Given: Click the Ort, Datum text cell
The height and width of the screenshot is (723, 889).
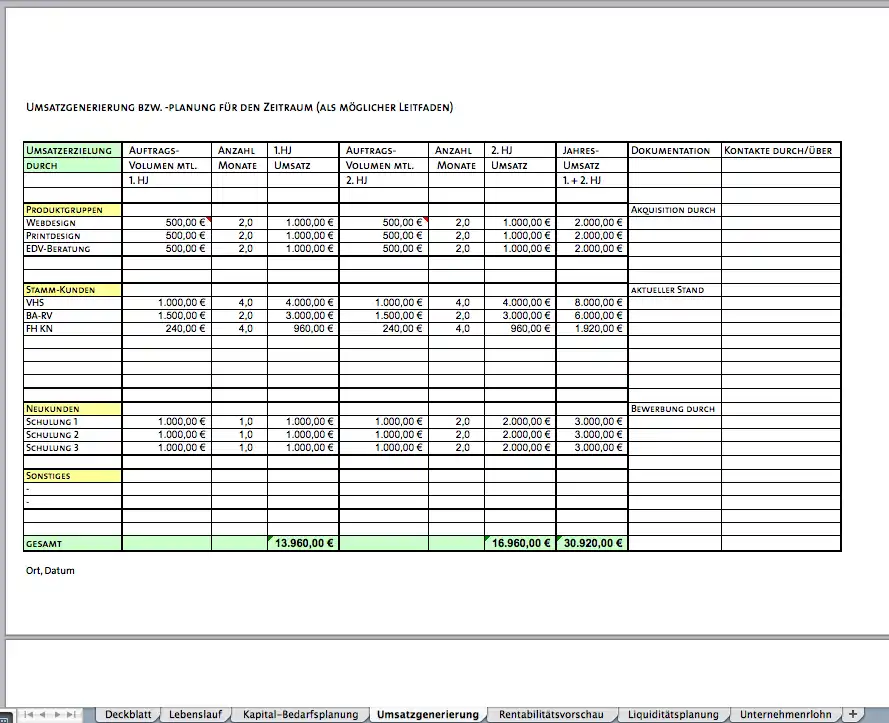Looking at the screenshot, I should pos(50,570).
